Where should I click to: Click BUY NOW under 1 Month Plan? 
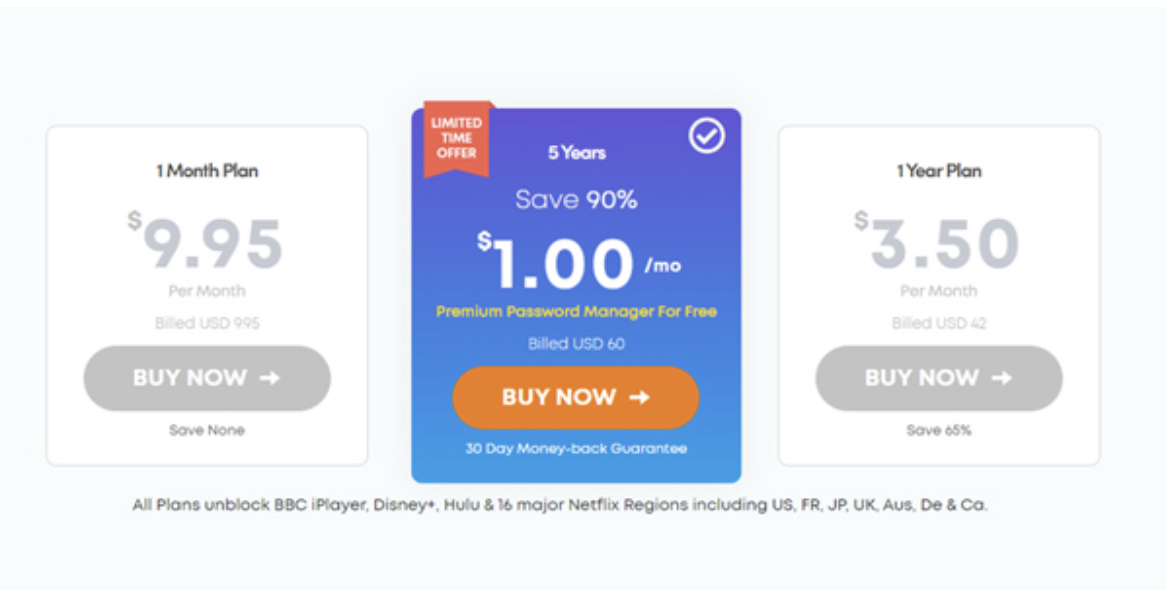[x=207, y=378]
